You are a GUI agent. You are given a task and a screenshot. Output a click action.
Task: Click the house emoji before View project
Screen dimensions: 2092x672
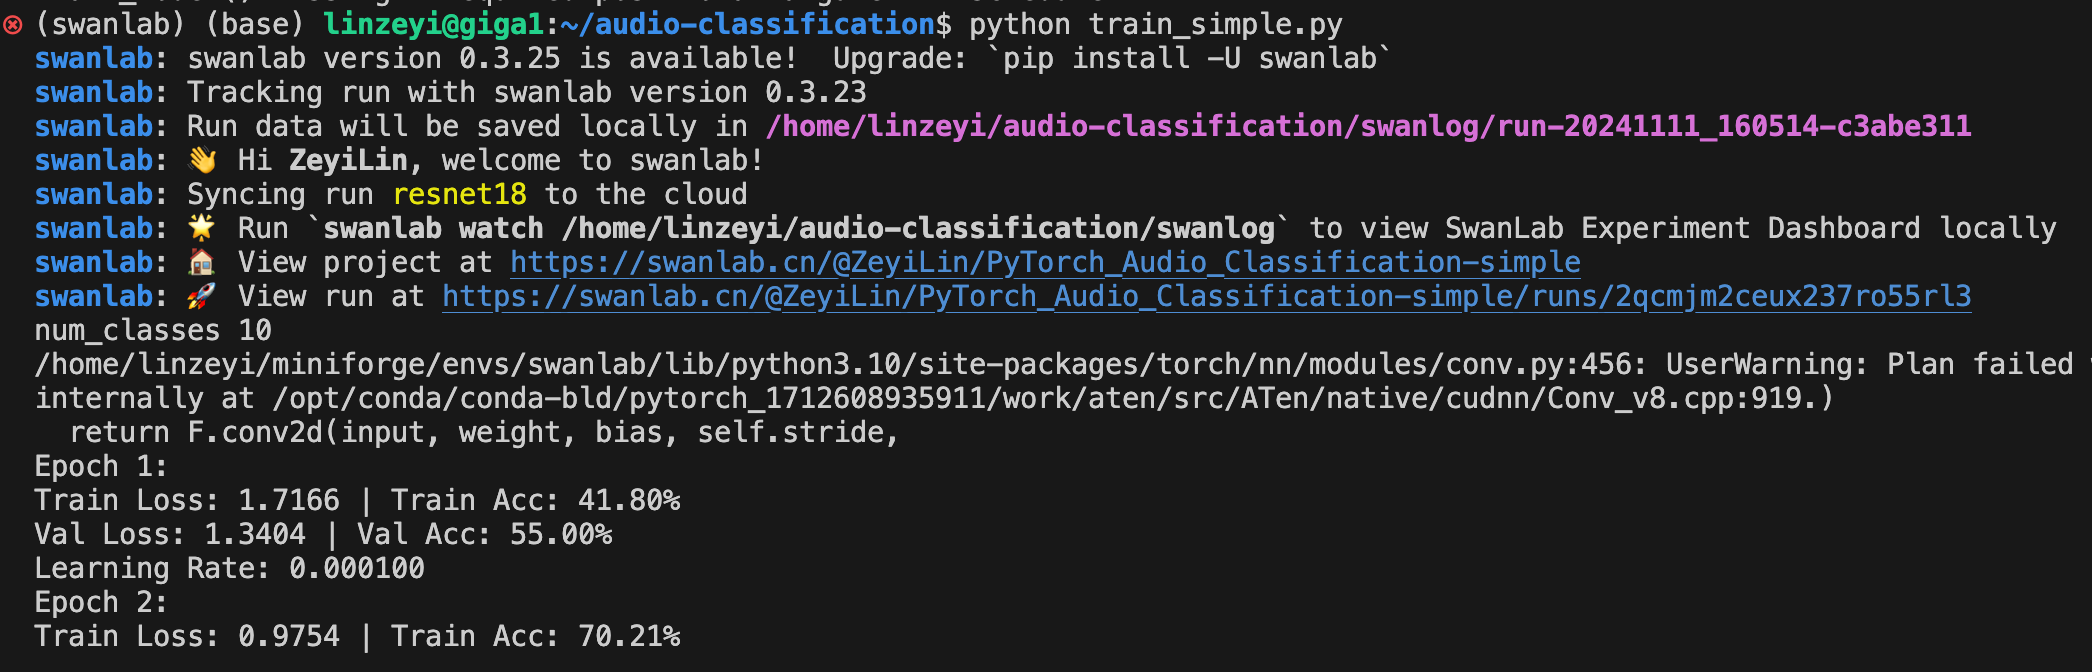(x=202, y=263)
